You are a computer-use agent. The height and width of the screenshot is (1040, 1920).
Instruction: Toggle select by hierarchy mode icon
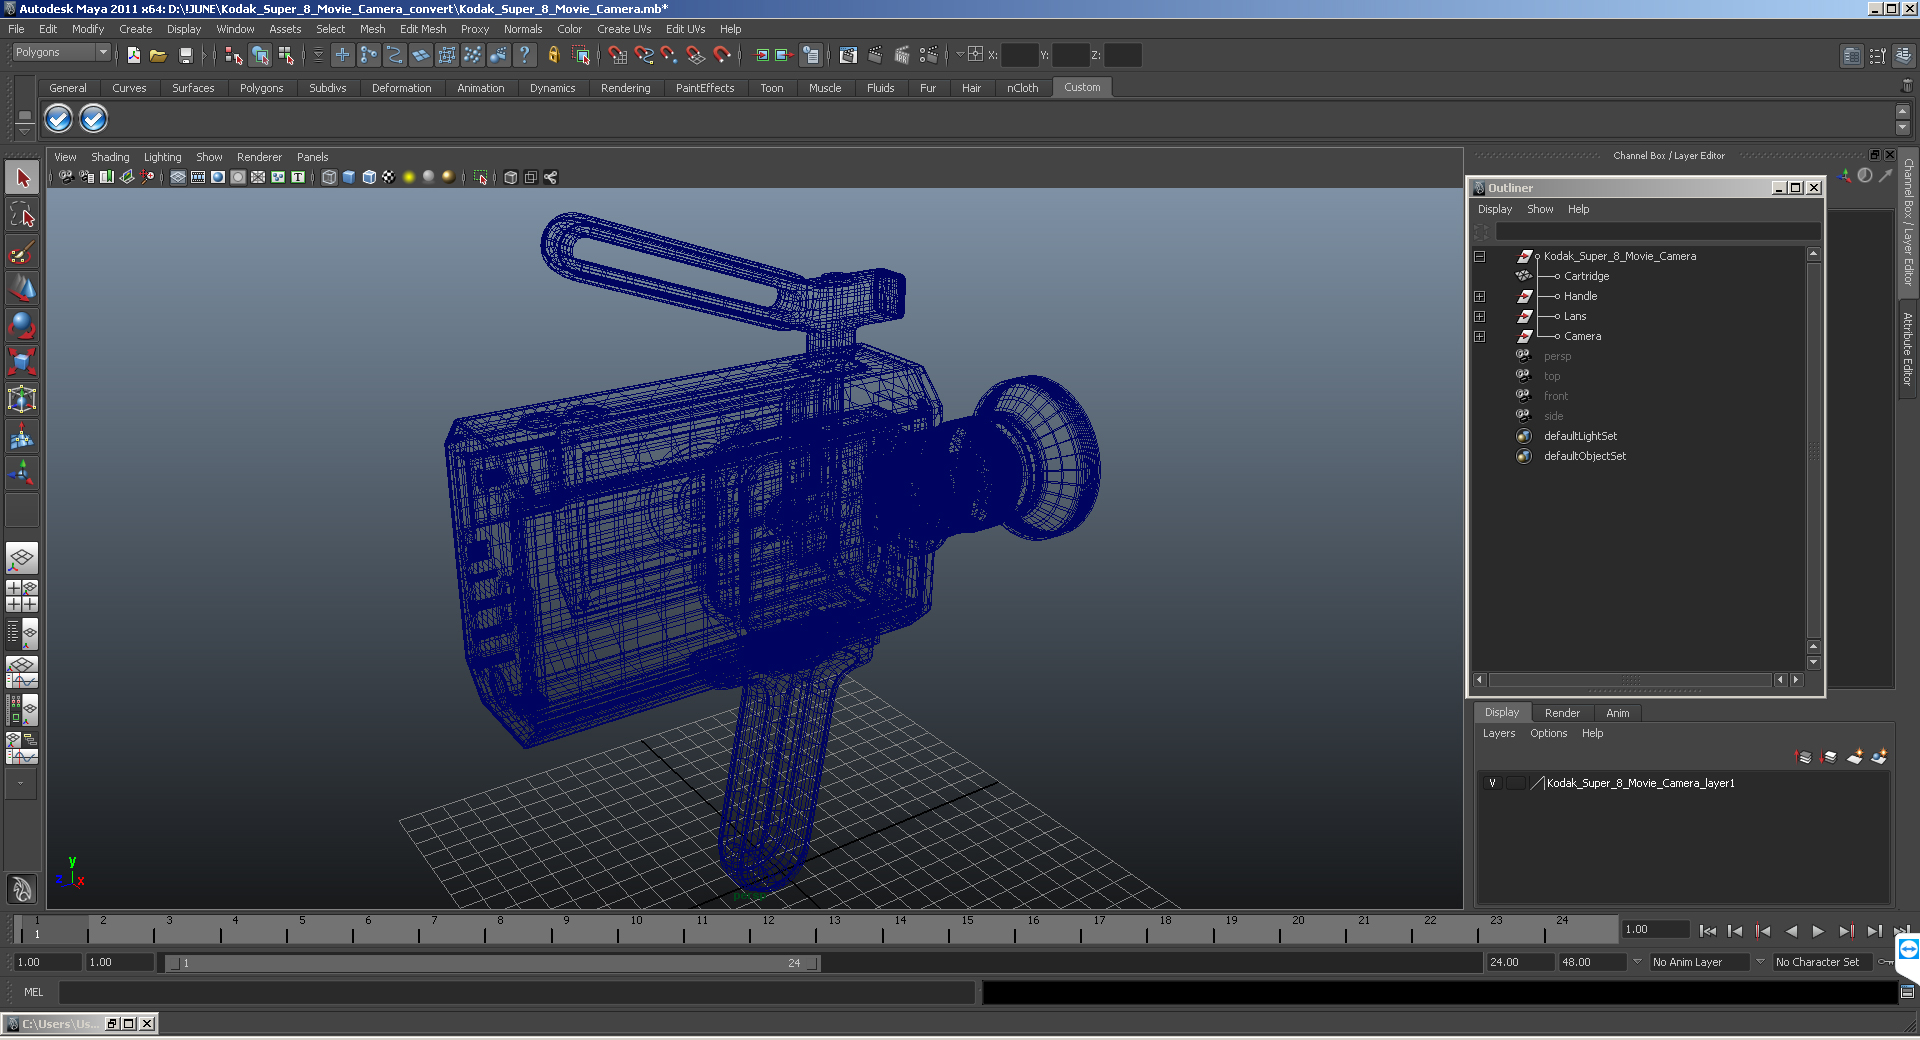234,56
